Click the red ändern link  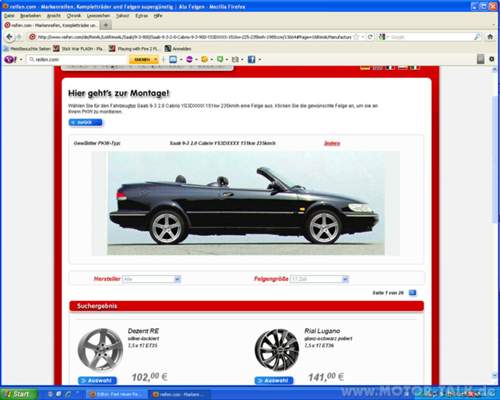332,143
